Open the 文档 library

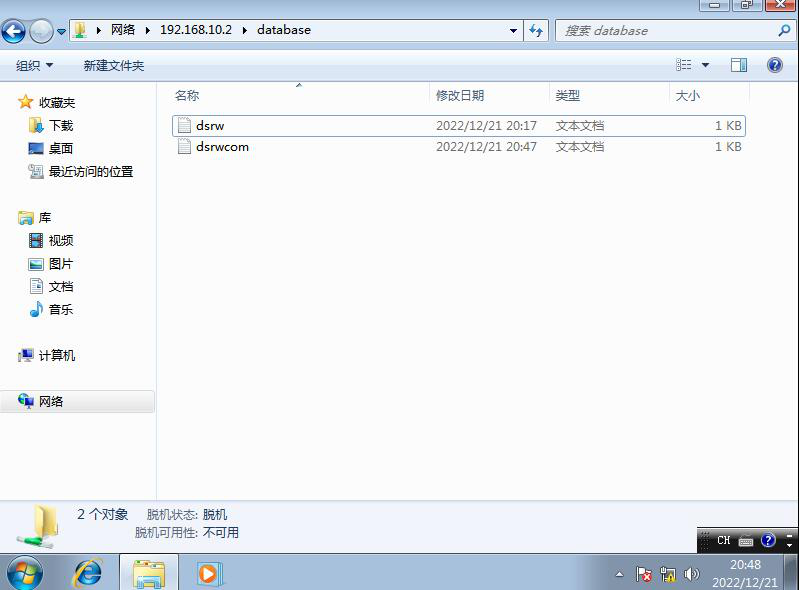point(61,286)
